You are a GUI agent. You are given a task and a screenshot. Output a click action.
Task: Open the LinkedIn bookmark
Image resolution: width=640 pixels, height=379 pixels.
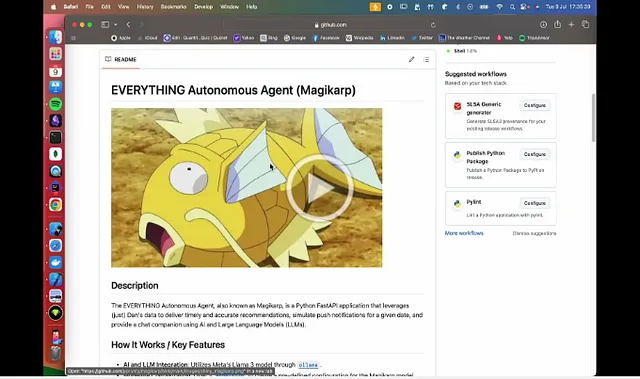pos(392,38)
